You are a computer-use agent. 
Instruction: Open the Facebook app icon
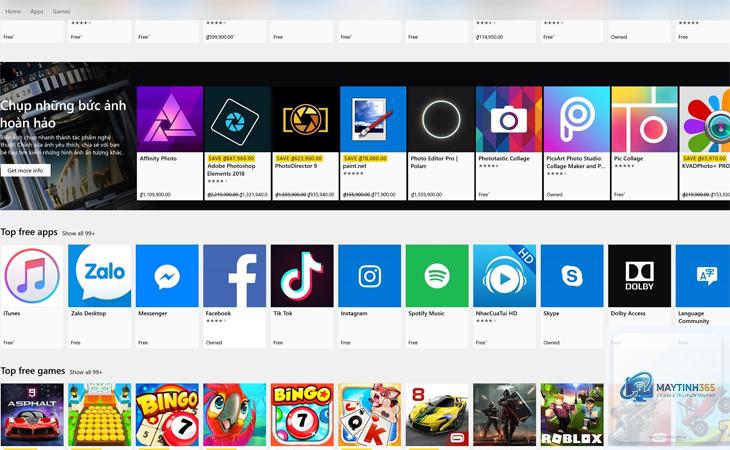pos(235,276)
